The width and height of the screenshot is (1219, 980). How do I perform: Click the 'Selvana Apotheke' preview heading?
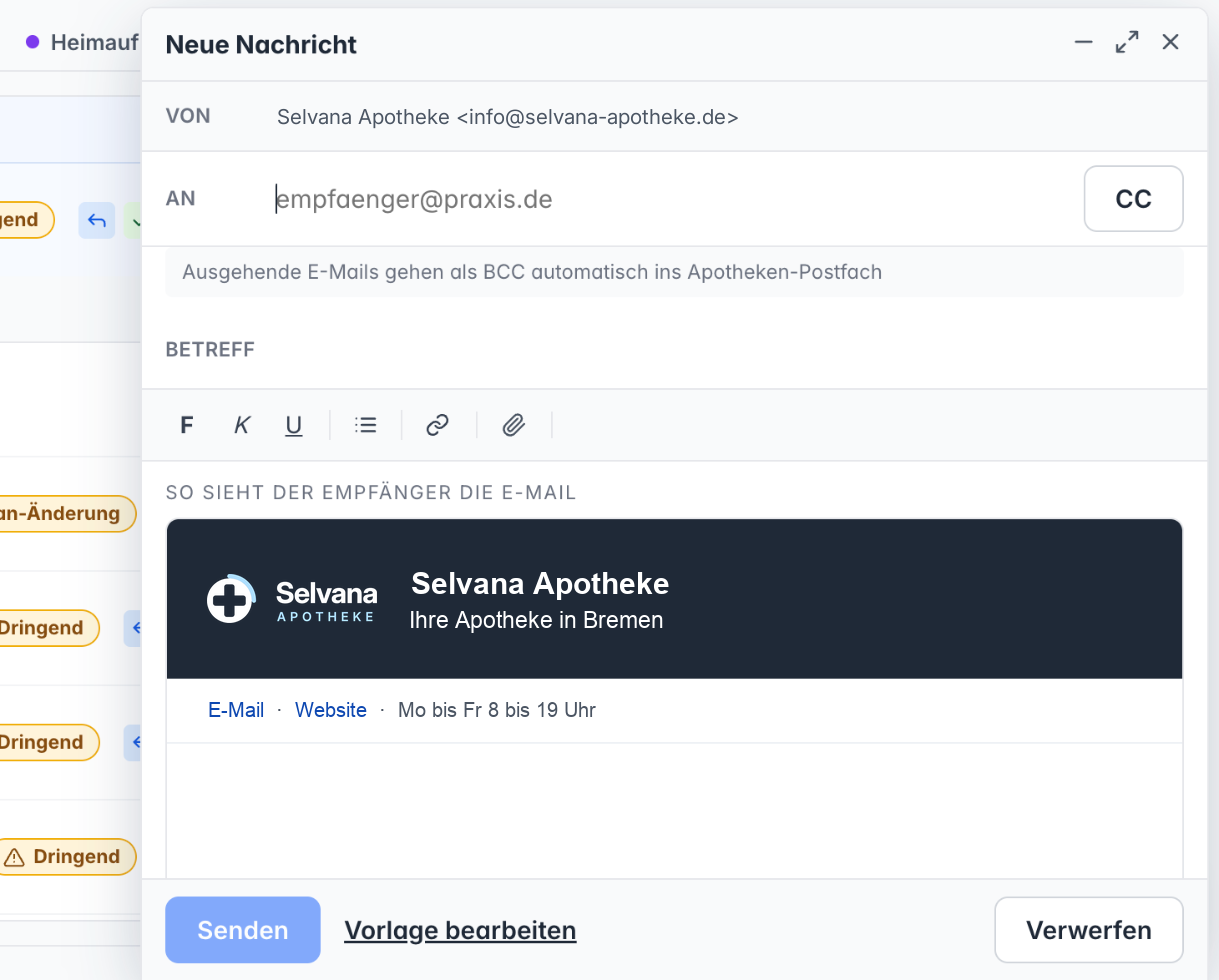tap(540, 583)
